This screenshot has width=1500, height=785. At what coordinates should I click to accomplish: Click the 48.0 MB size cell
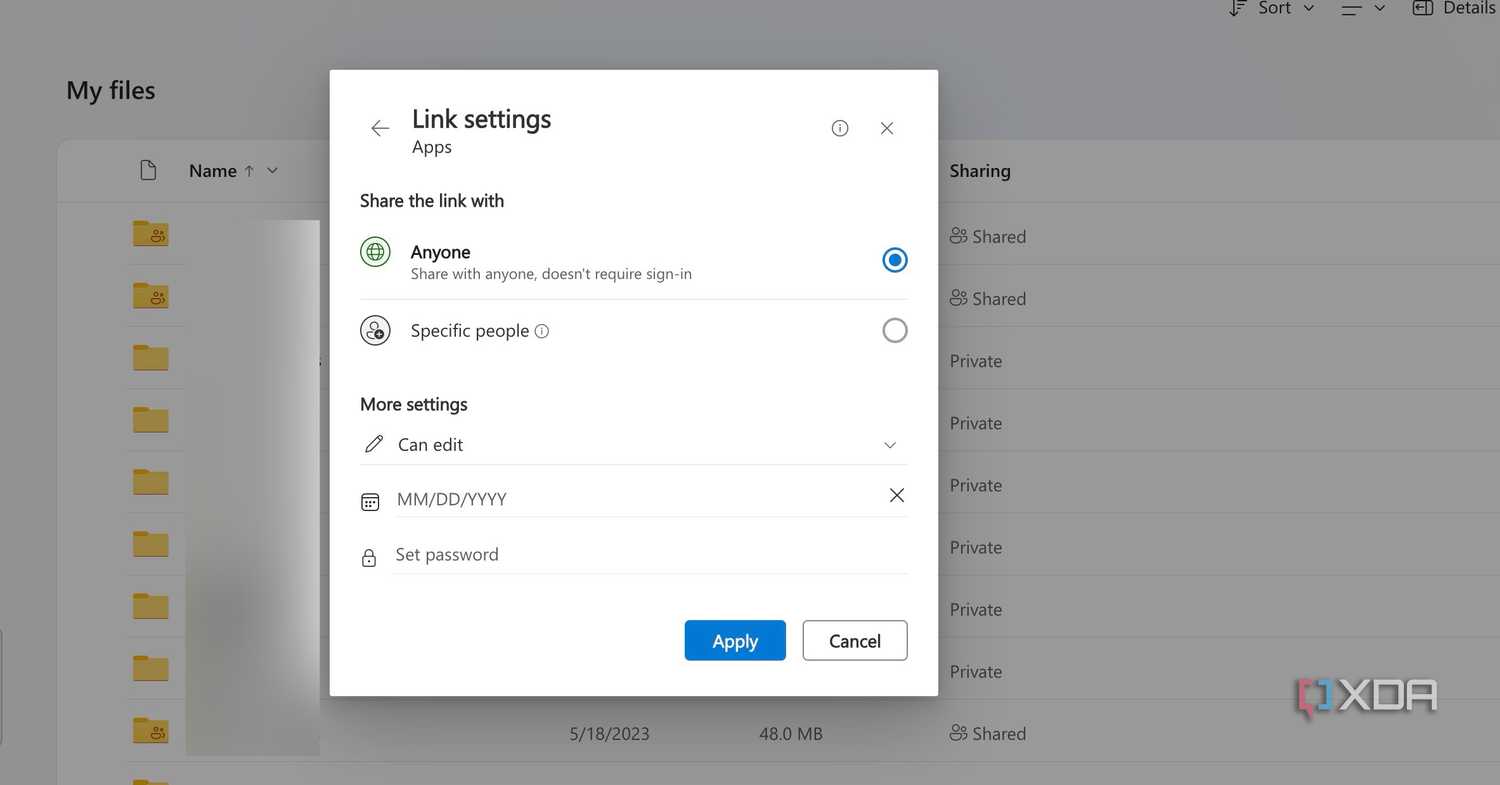coord(791,734)
